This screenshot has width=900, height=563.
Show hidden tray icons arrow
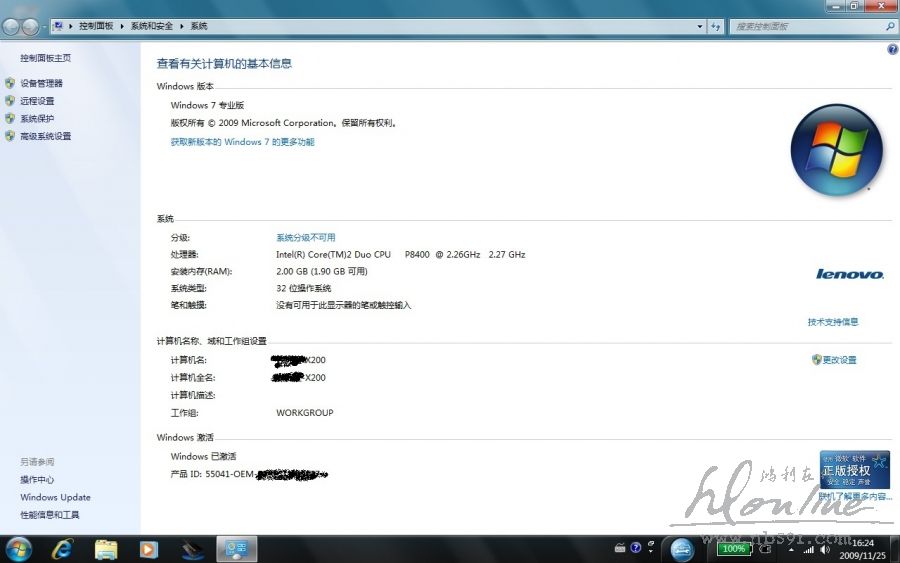(x=791, y=550)
